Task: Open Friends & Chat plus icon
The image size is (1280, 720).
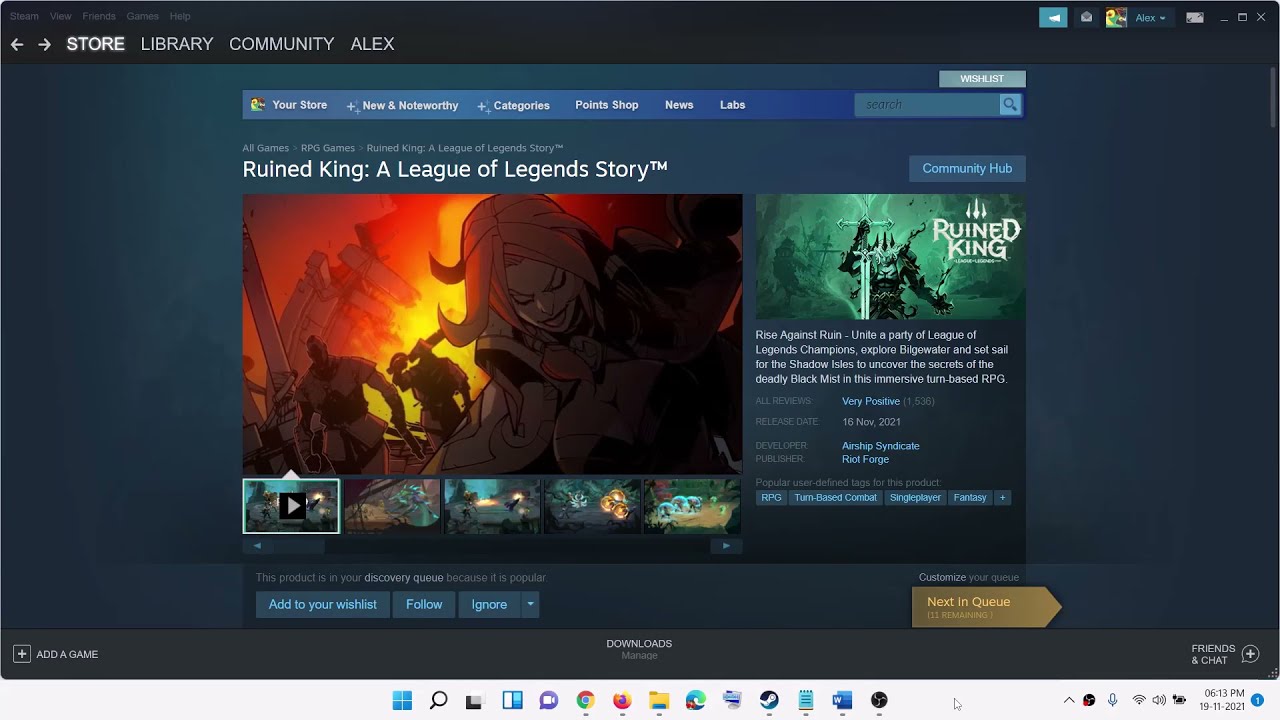Action: 1250,654
